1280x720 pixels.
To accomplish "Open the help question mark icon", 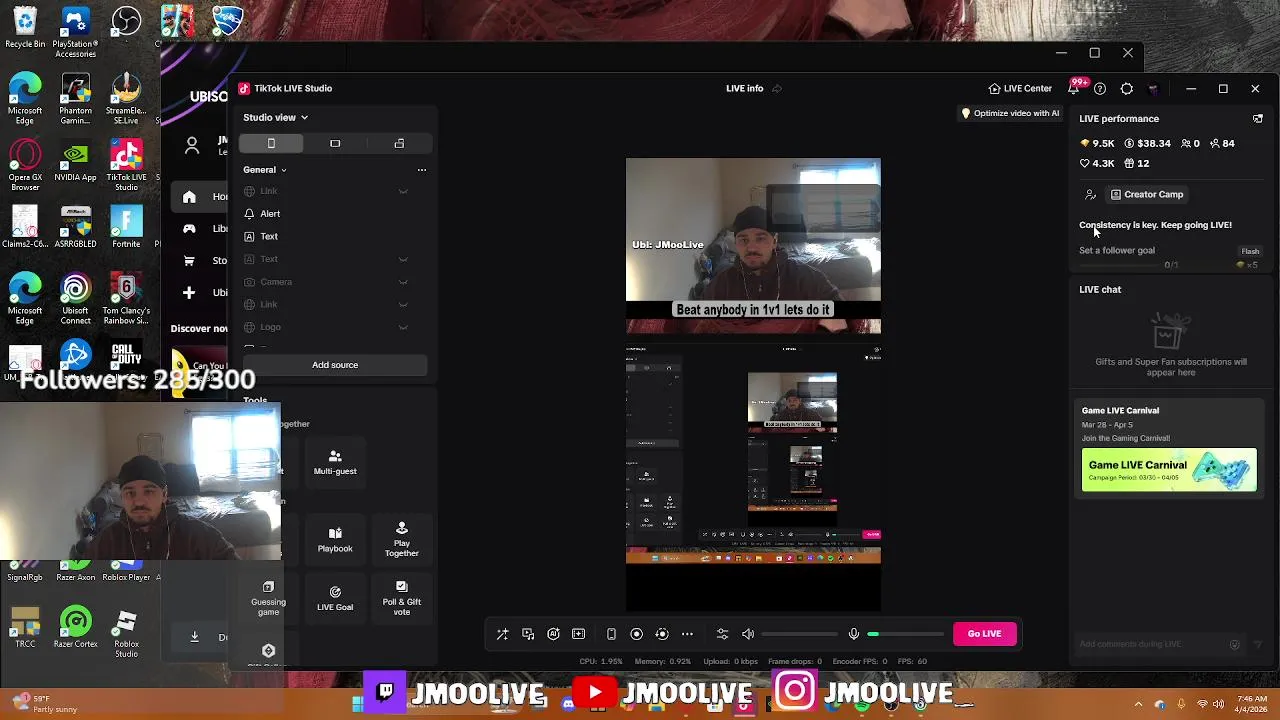I will click(1100, 89).
